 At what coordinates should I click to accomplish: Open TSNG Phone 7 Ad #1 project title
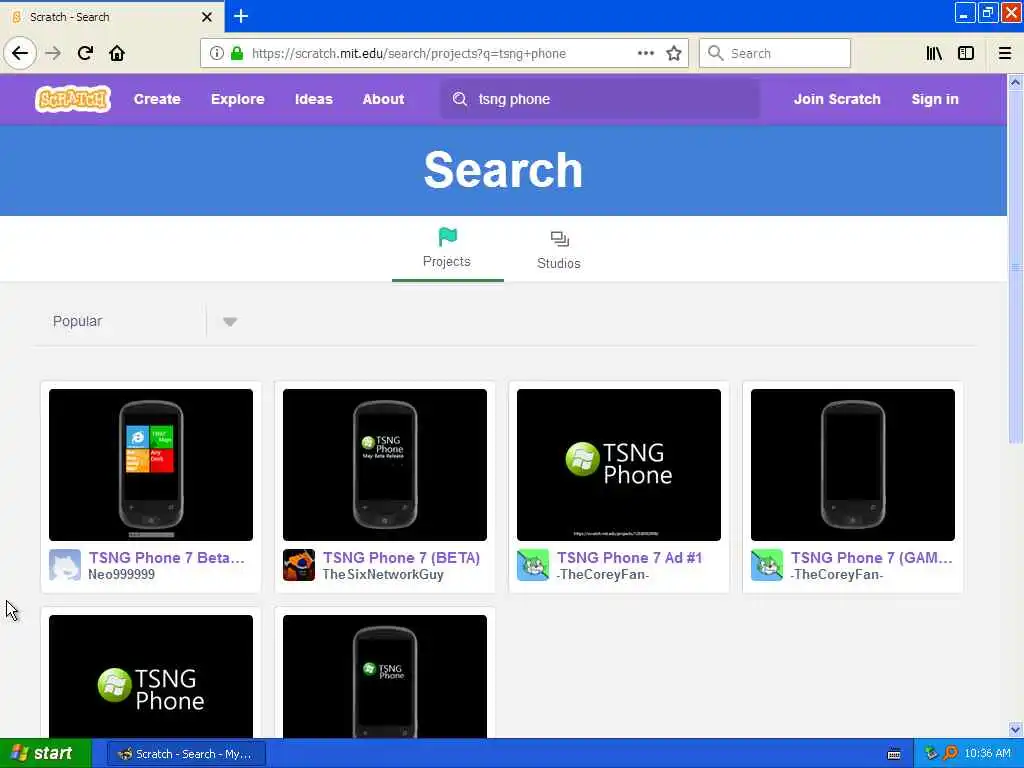[x=629, y=558]
